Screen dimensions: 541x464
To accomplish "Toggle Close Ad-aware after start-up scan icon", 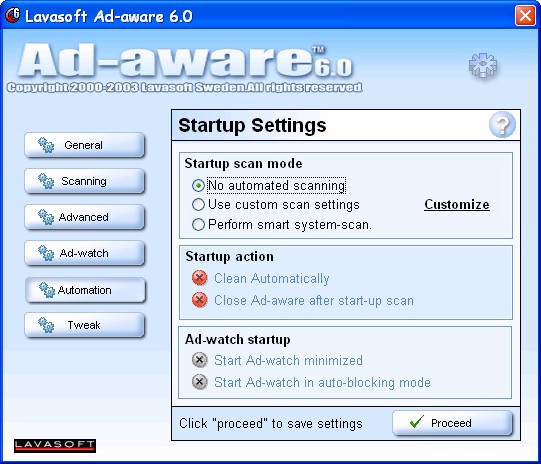I will pos(199,300).
